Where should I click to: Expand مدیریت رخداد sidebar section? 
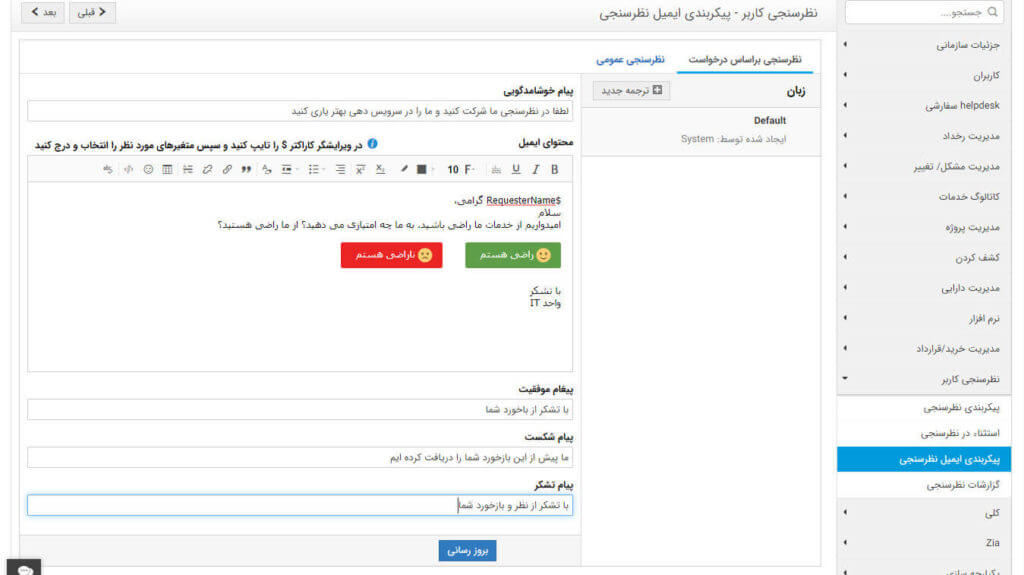pyautogui.click(x=923, y=136)
